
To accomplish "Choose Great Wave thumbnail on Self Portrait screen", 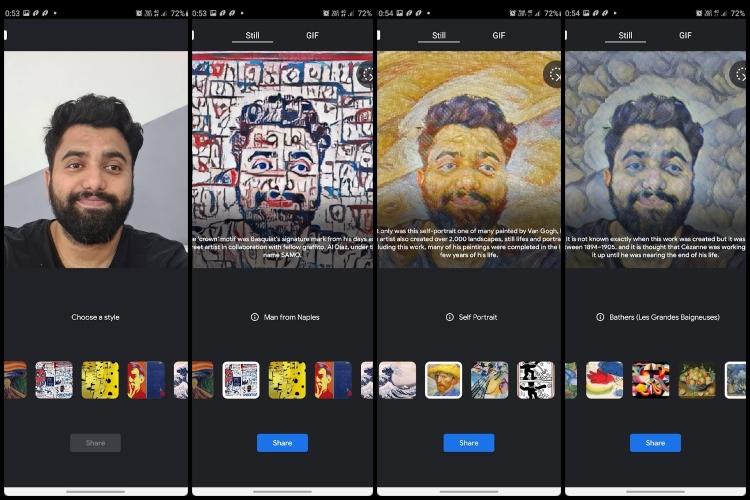I will (x=397, y=380).
